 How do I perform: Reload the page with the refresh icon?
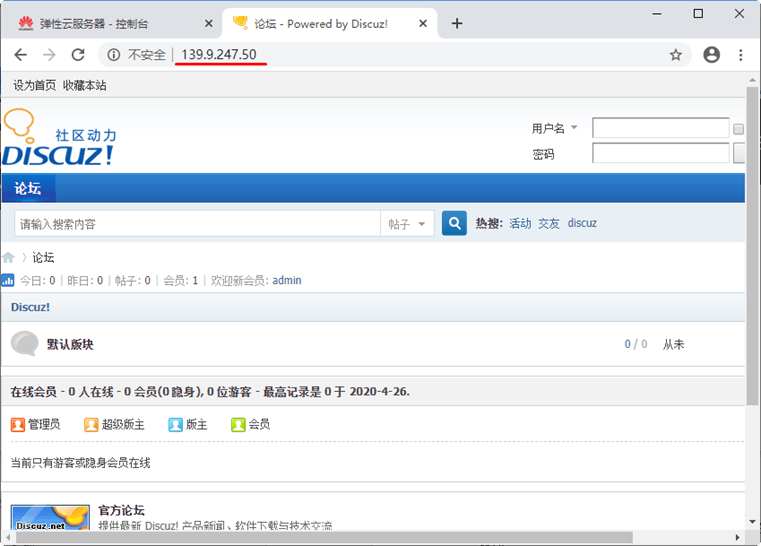coord(78,55)
